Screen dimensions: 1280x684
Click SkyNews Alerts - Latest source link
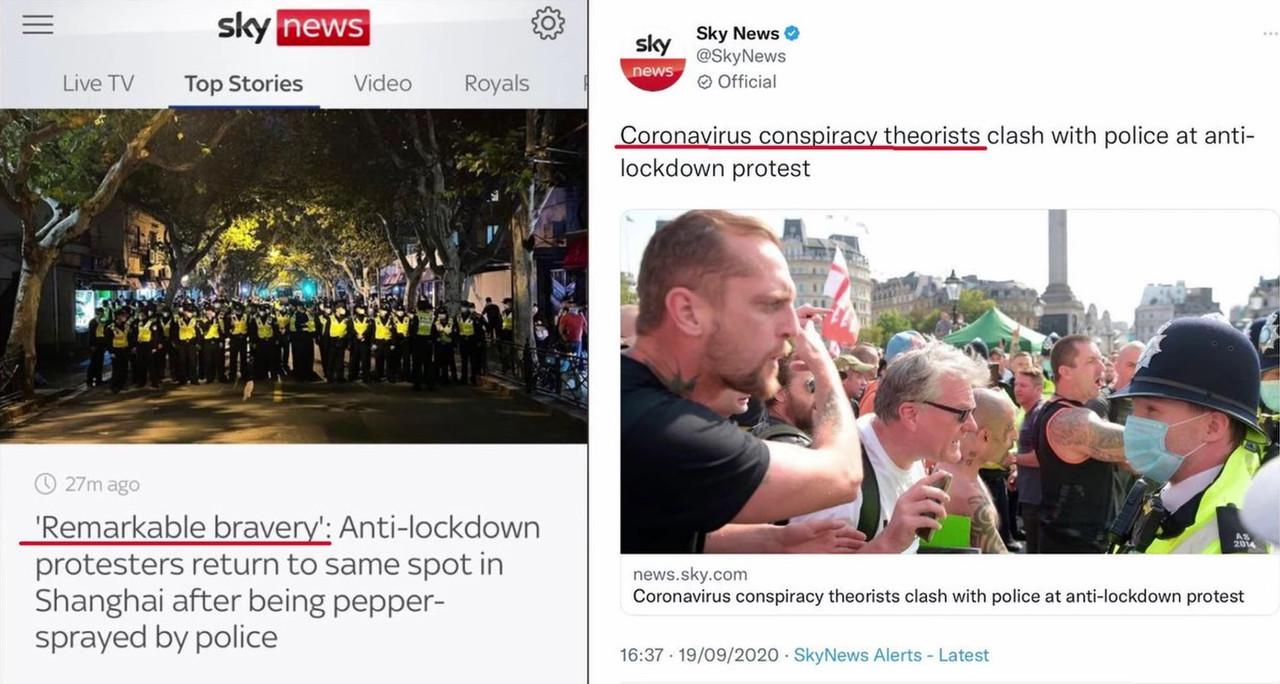(x=891, y=655)
